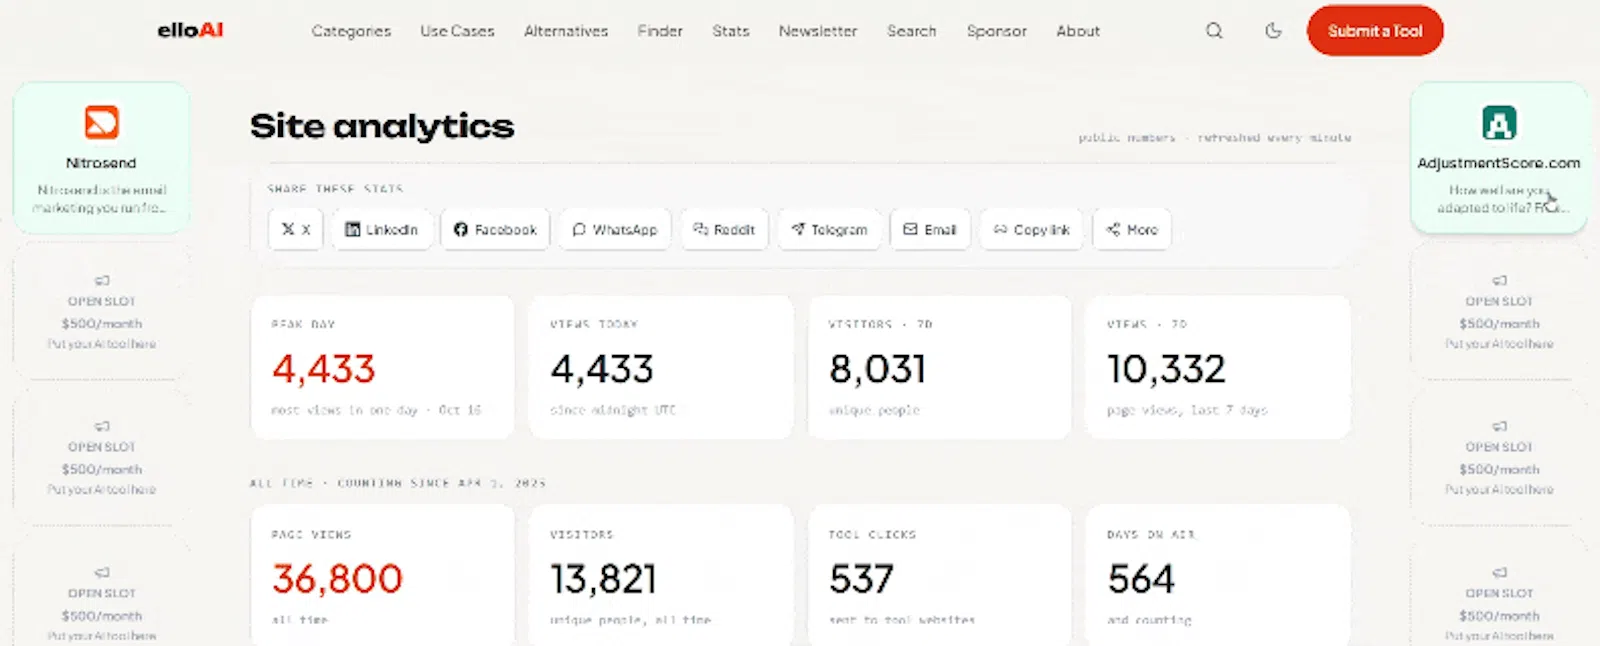1600x646 pixels.
Task: Open the search magnifier icon in header
Action: (x=1214, y=31)
